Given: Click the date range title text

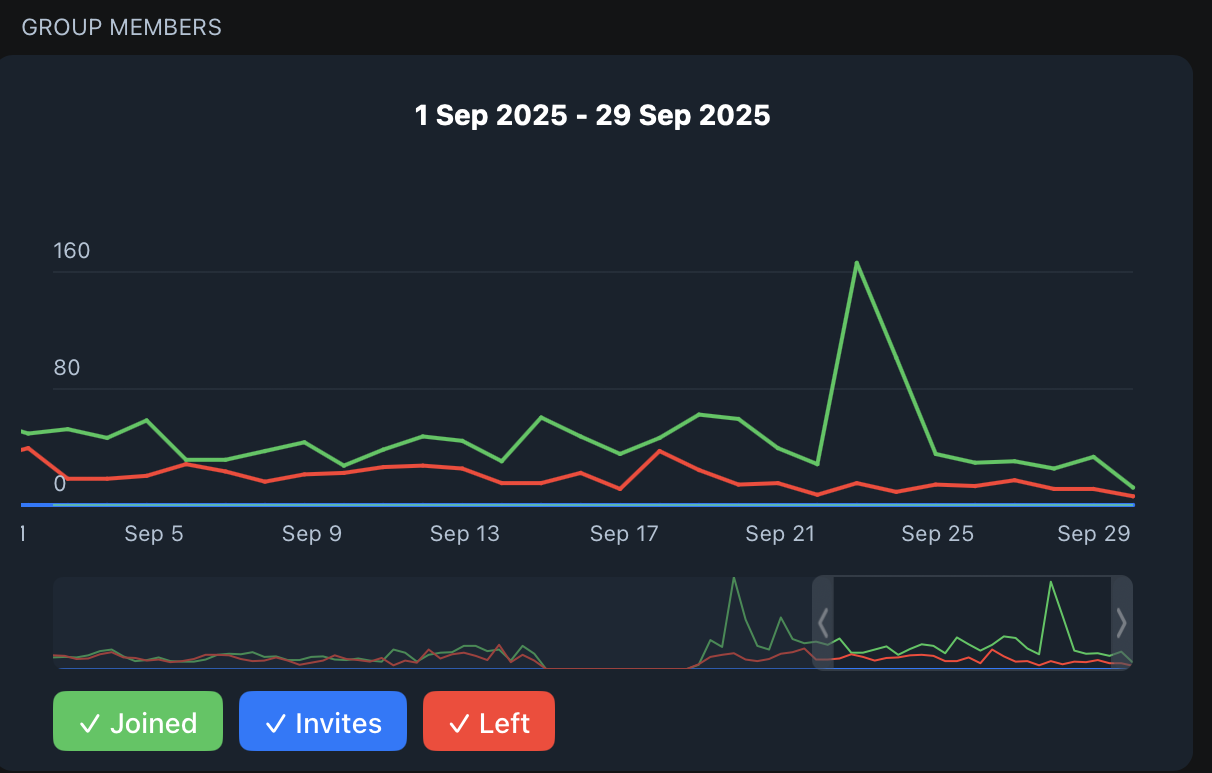Looking at the screenshot, I should [593, 115].
